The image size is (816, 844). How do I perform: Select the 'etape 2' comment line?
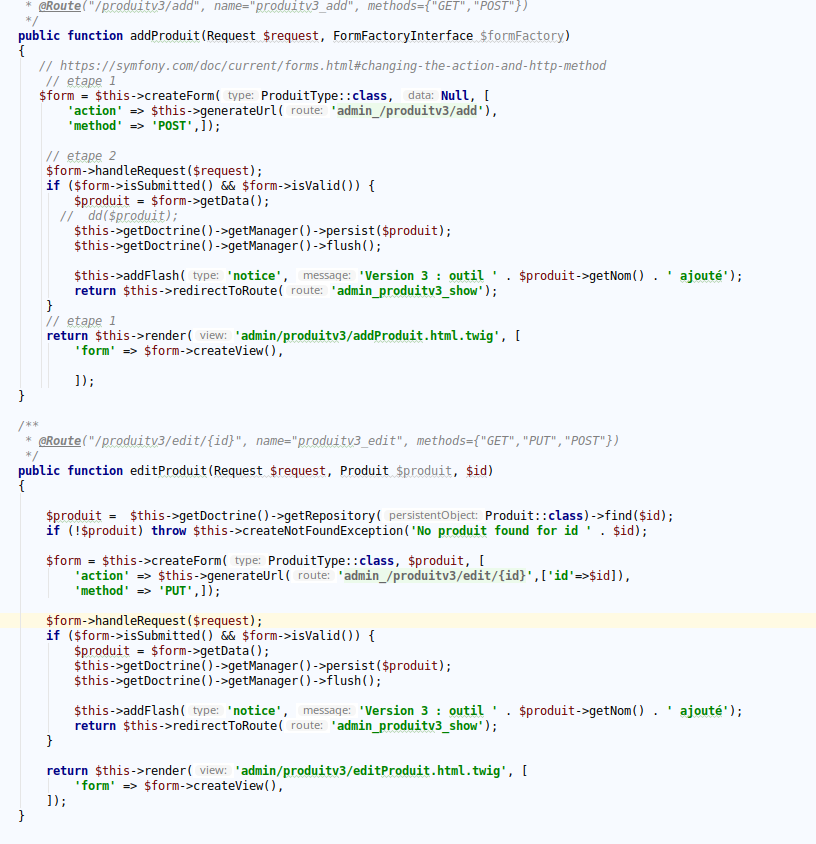coord(81,156)
